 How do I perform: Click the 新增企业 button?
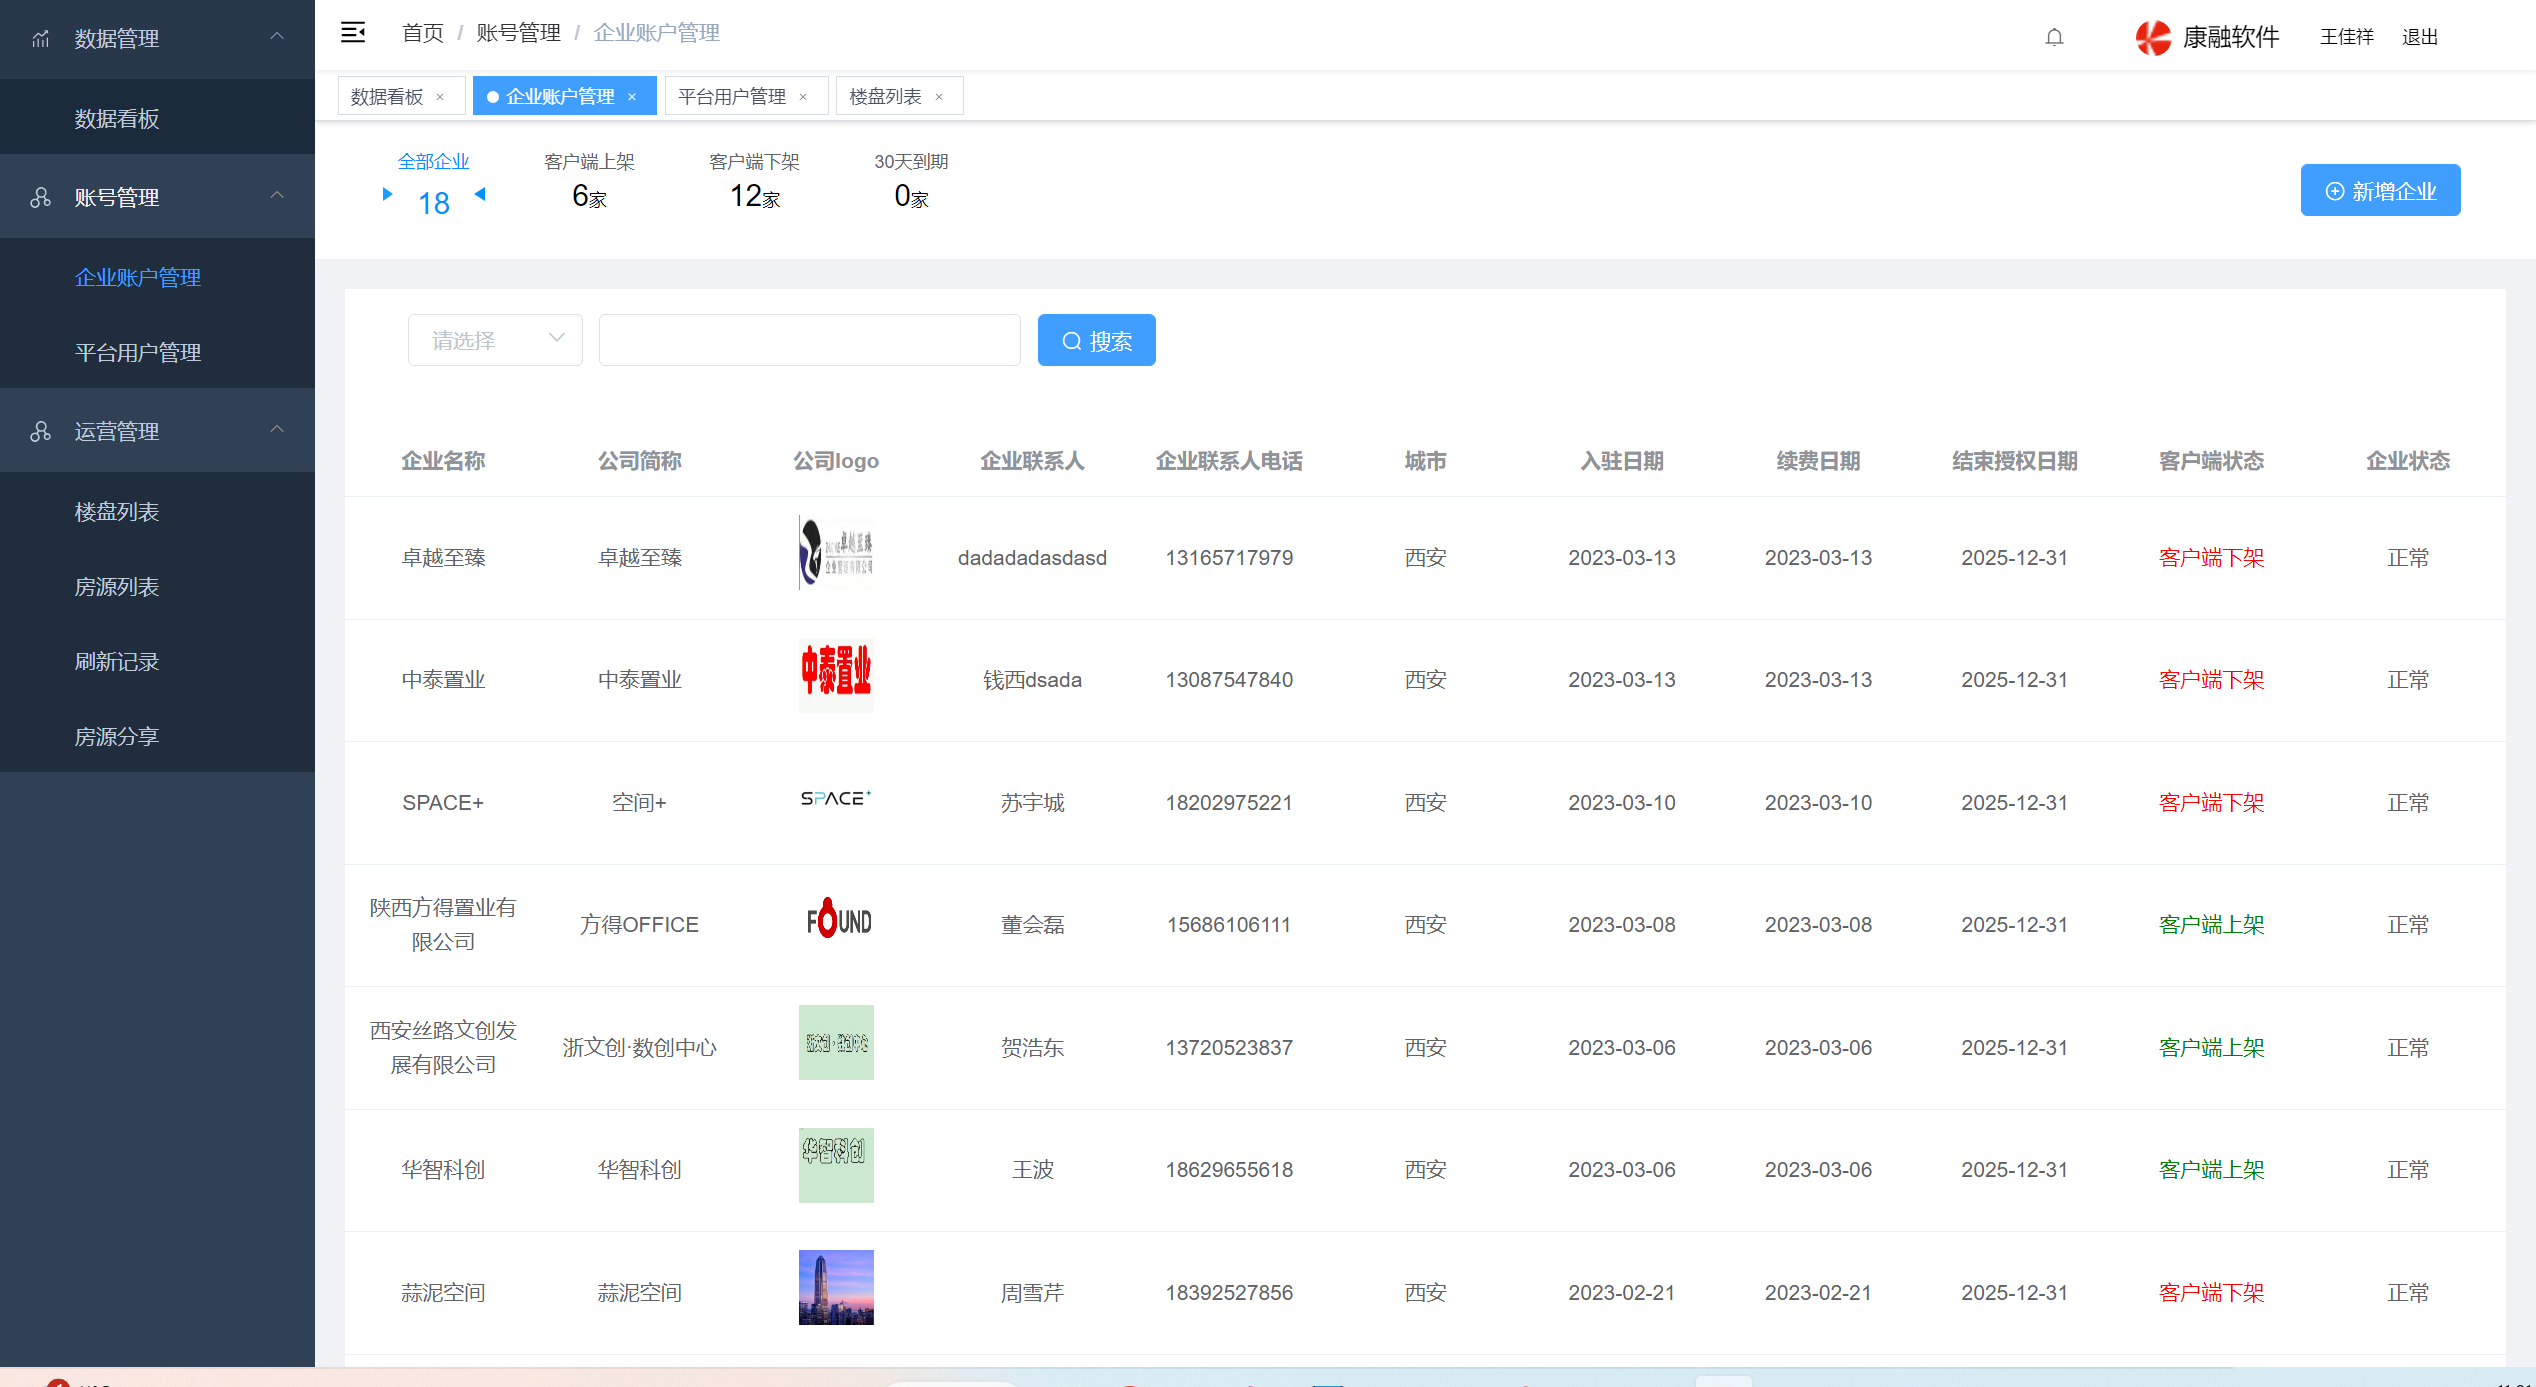(2380, 190)
